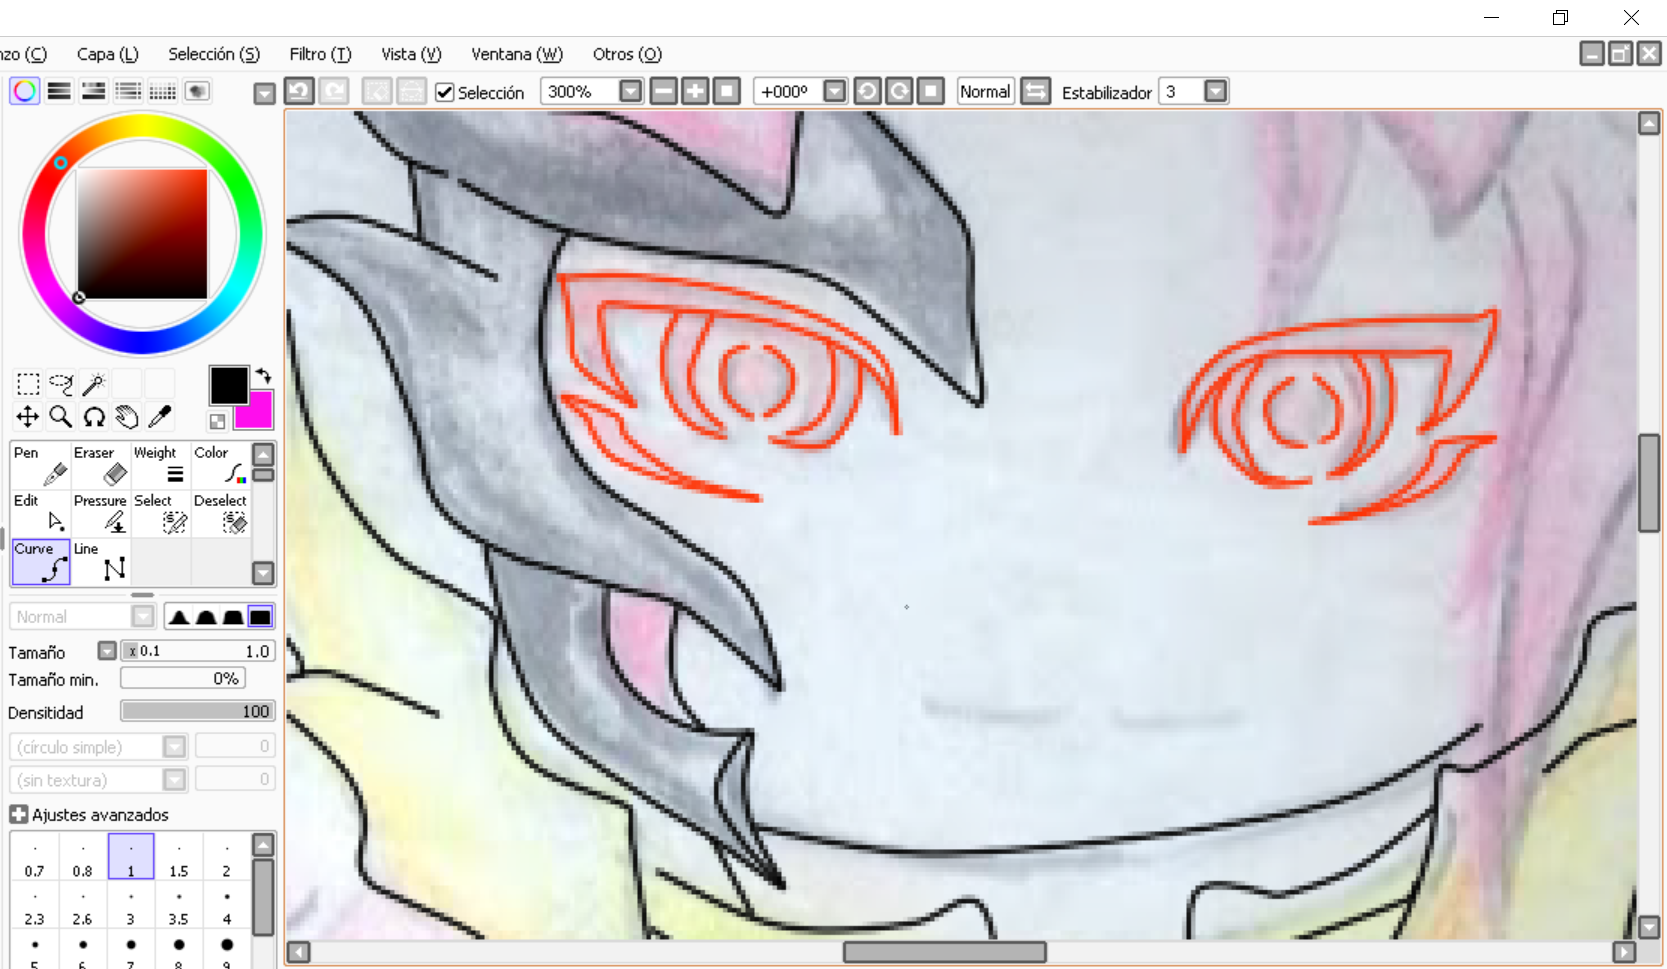Click the black foreground color swatch

click(228, 385)
